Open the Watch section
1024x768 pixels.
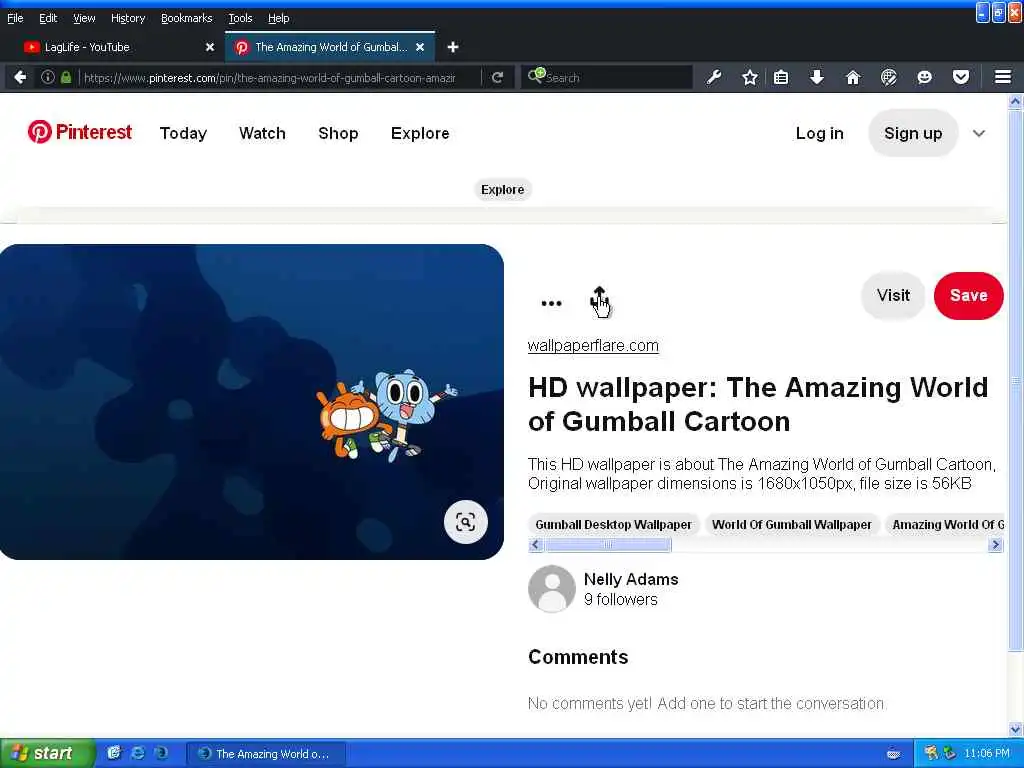(x=262, y=133)
